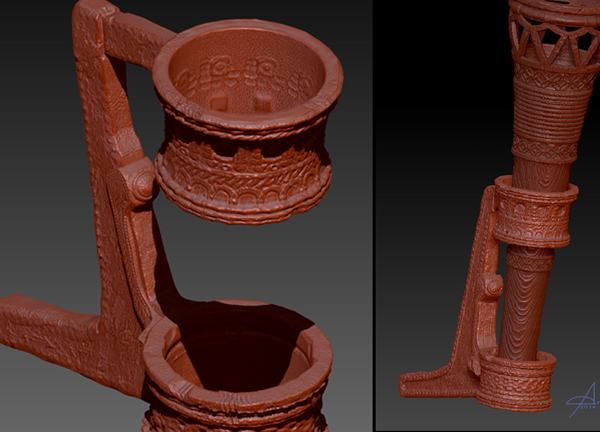Click the artist signature watermark logo
The height and width of the screenshot is (432, 600).
click(578, 402)
